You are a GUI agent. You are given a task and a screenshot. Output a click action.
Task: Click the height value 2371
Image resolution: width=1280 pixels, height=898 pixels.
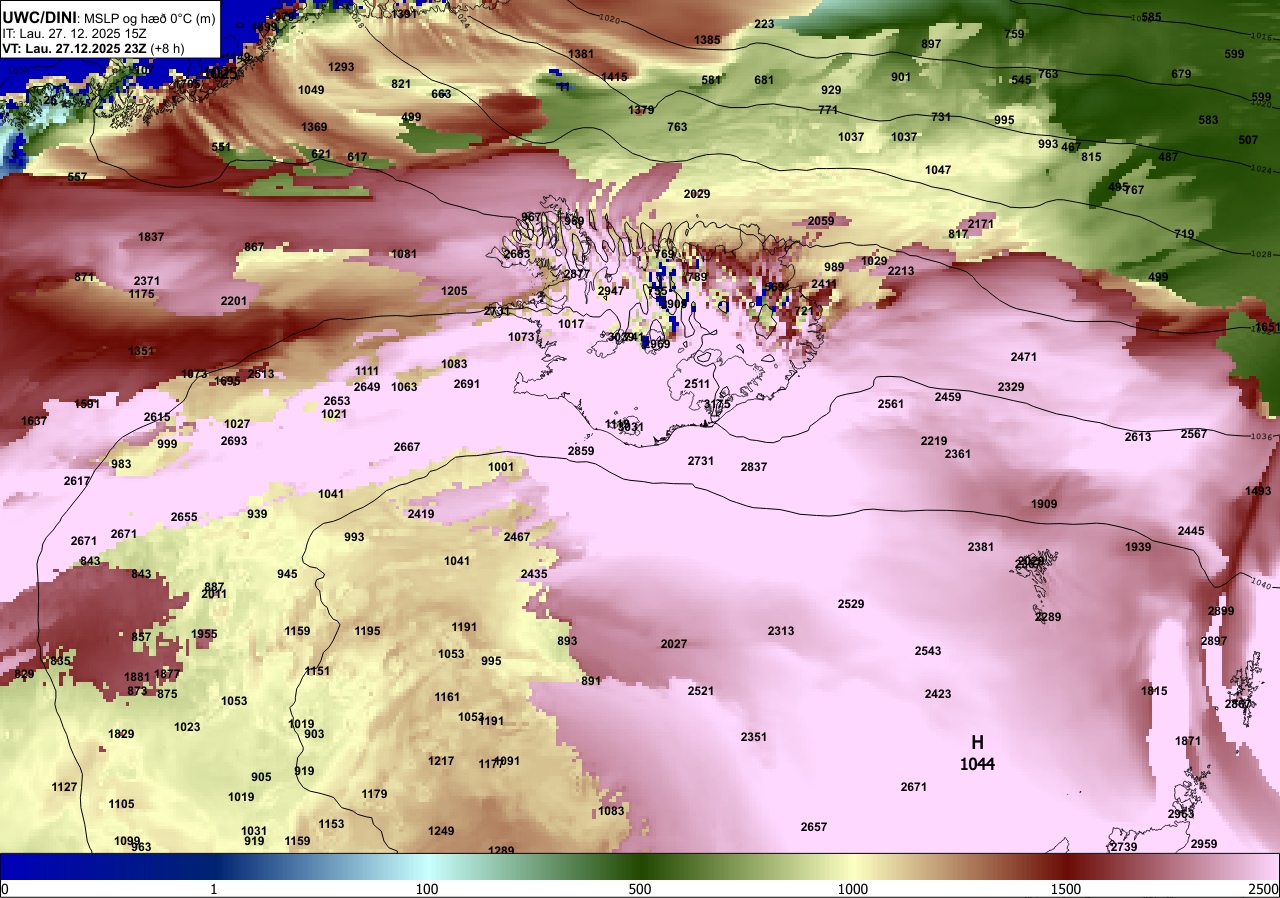click(147, 281)
